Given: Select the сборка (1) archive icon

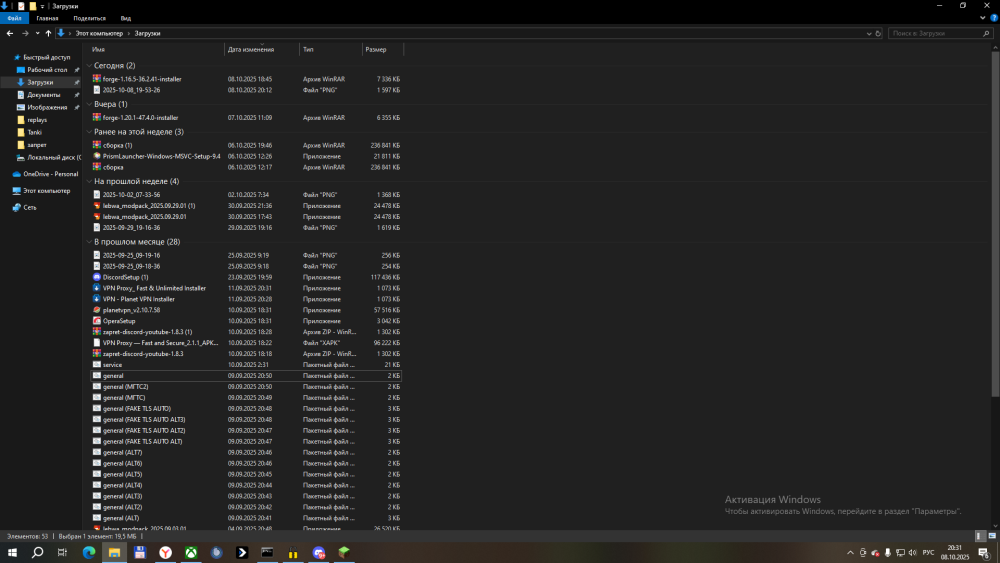Looking at the screenshot, I should coord(96,145).
